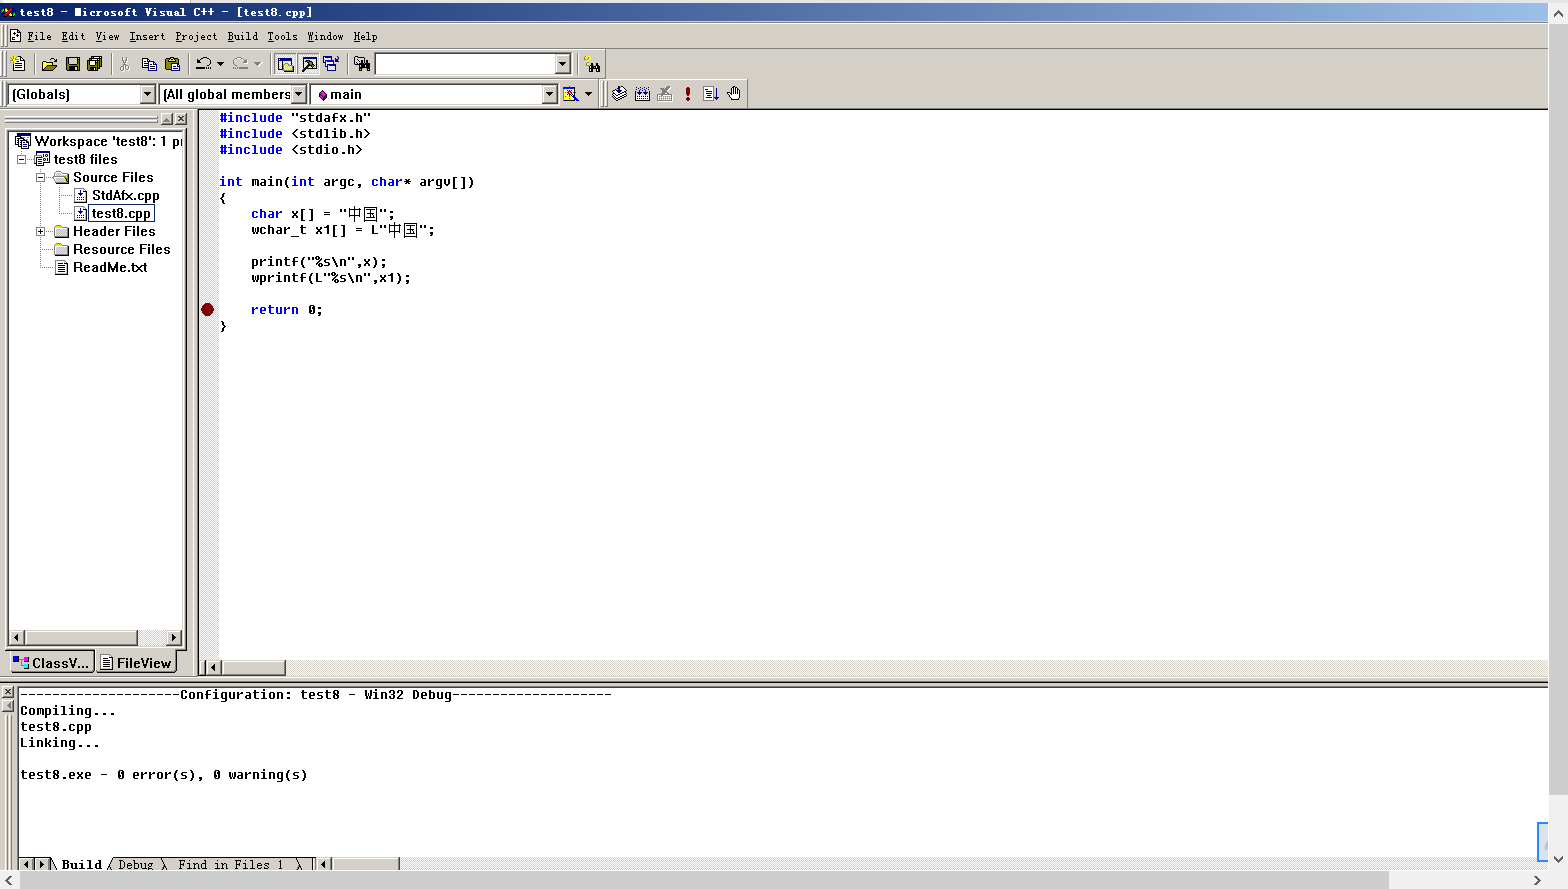Click the editor horizontal scrollbar thumb

tap(253, 667)
